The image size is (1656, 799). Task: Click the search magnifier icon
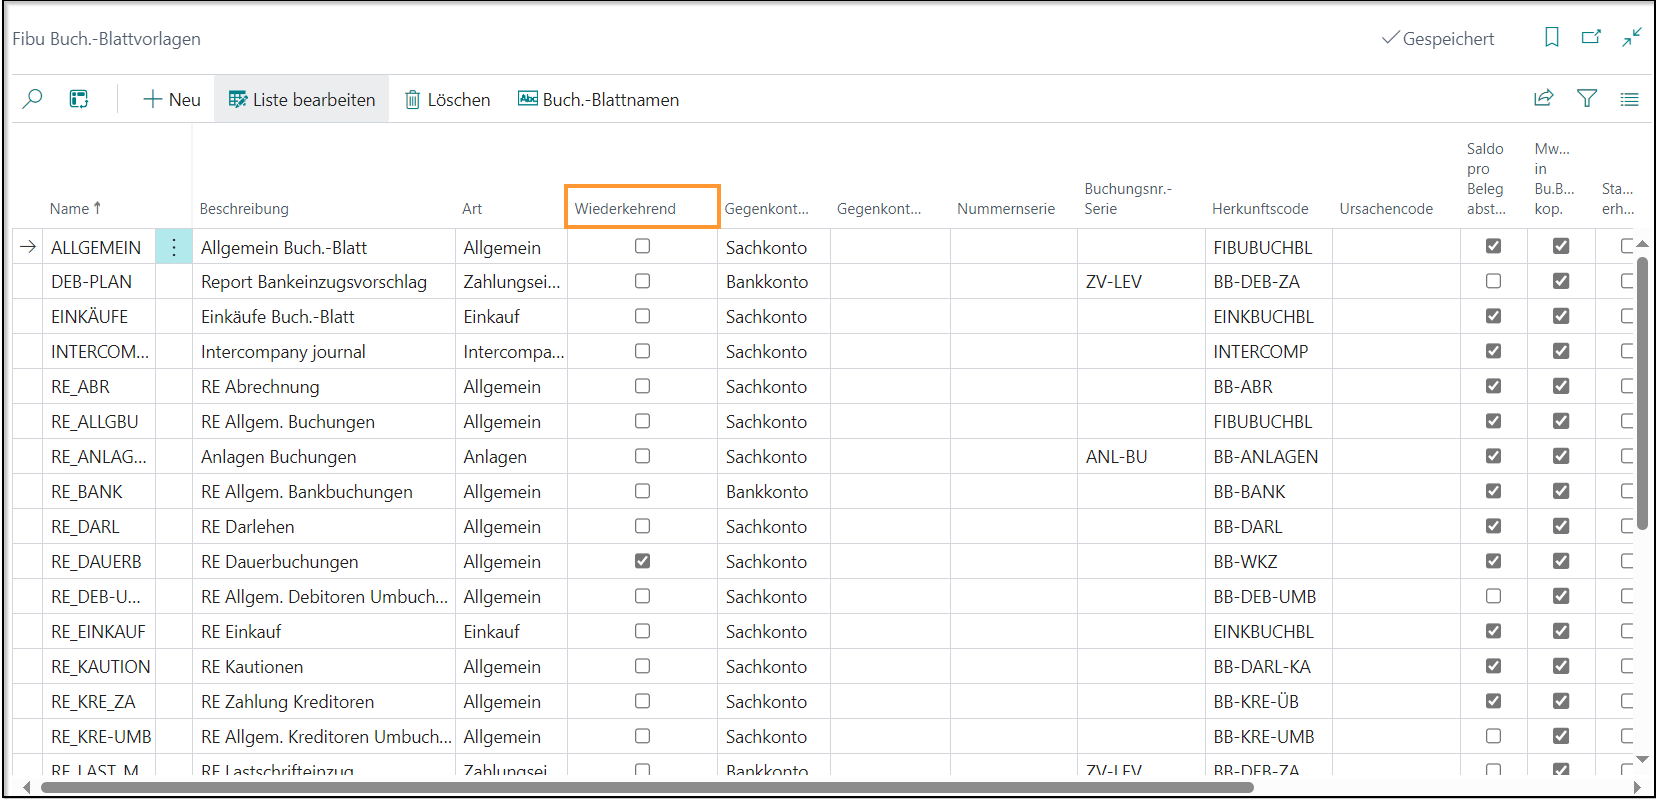[32, 99]
